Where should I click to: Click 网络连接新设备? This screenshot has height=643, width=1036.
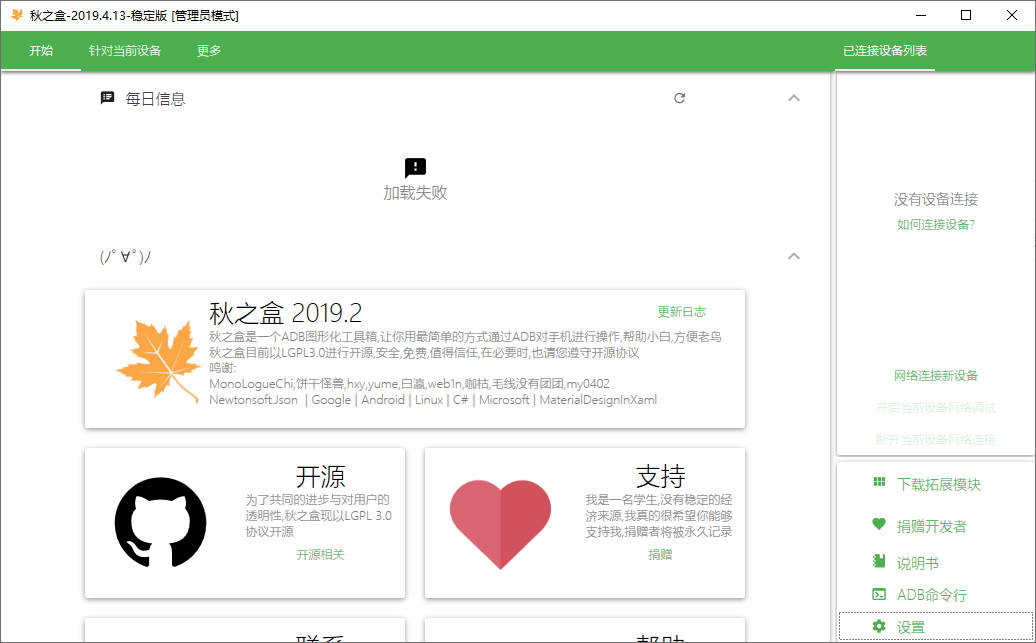935,376
